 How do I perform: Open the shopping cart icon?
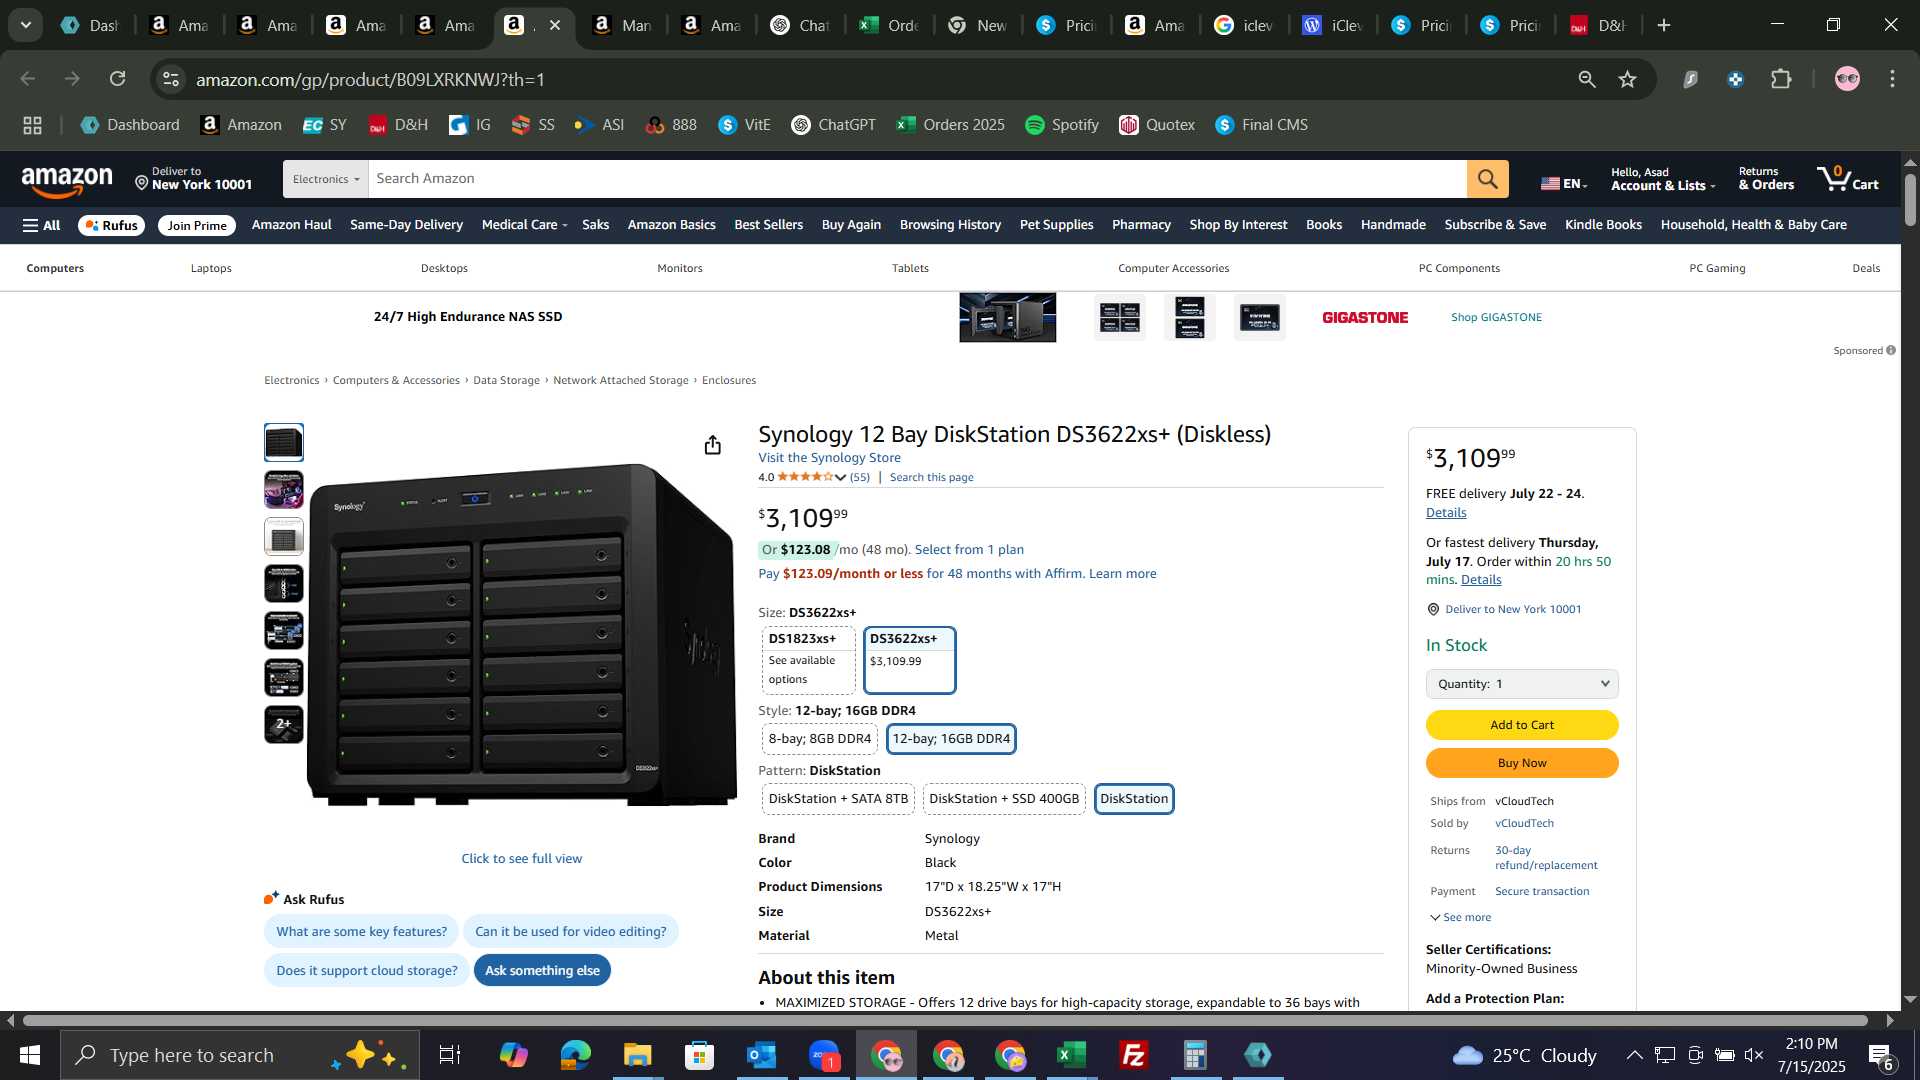[1848, 179]
